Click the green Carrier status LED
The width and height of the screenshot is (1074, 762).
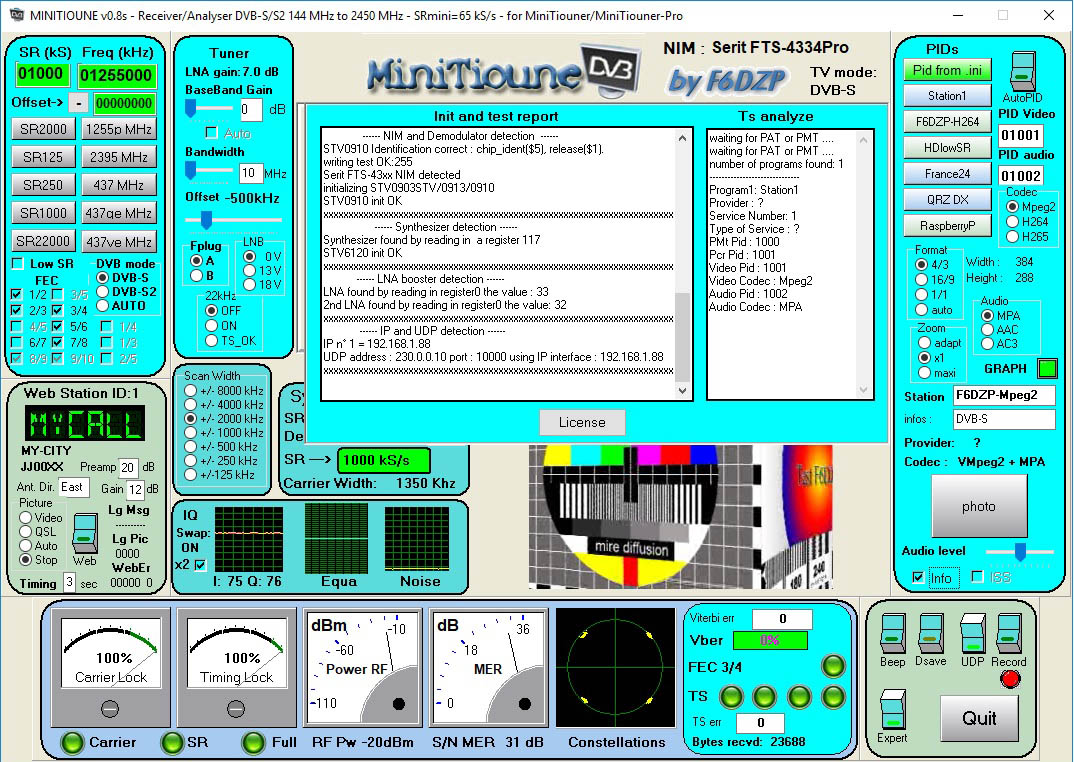72,743
